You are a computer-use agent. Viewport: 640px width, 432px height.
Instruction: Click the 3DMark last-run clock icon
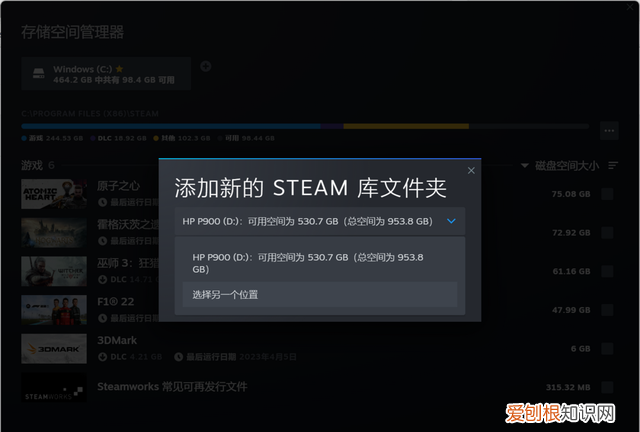pos(178,357)
